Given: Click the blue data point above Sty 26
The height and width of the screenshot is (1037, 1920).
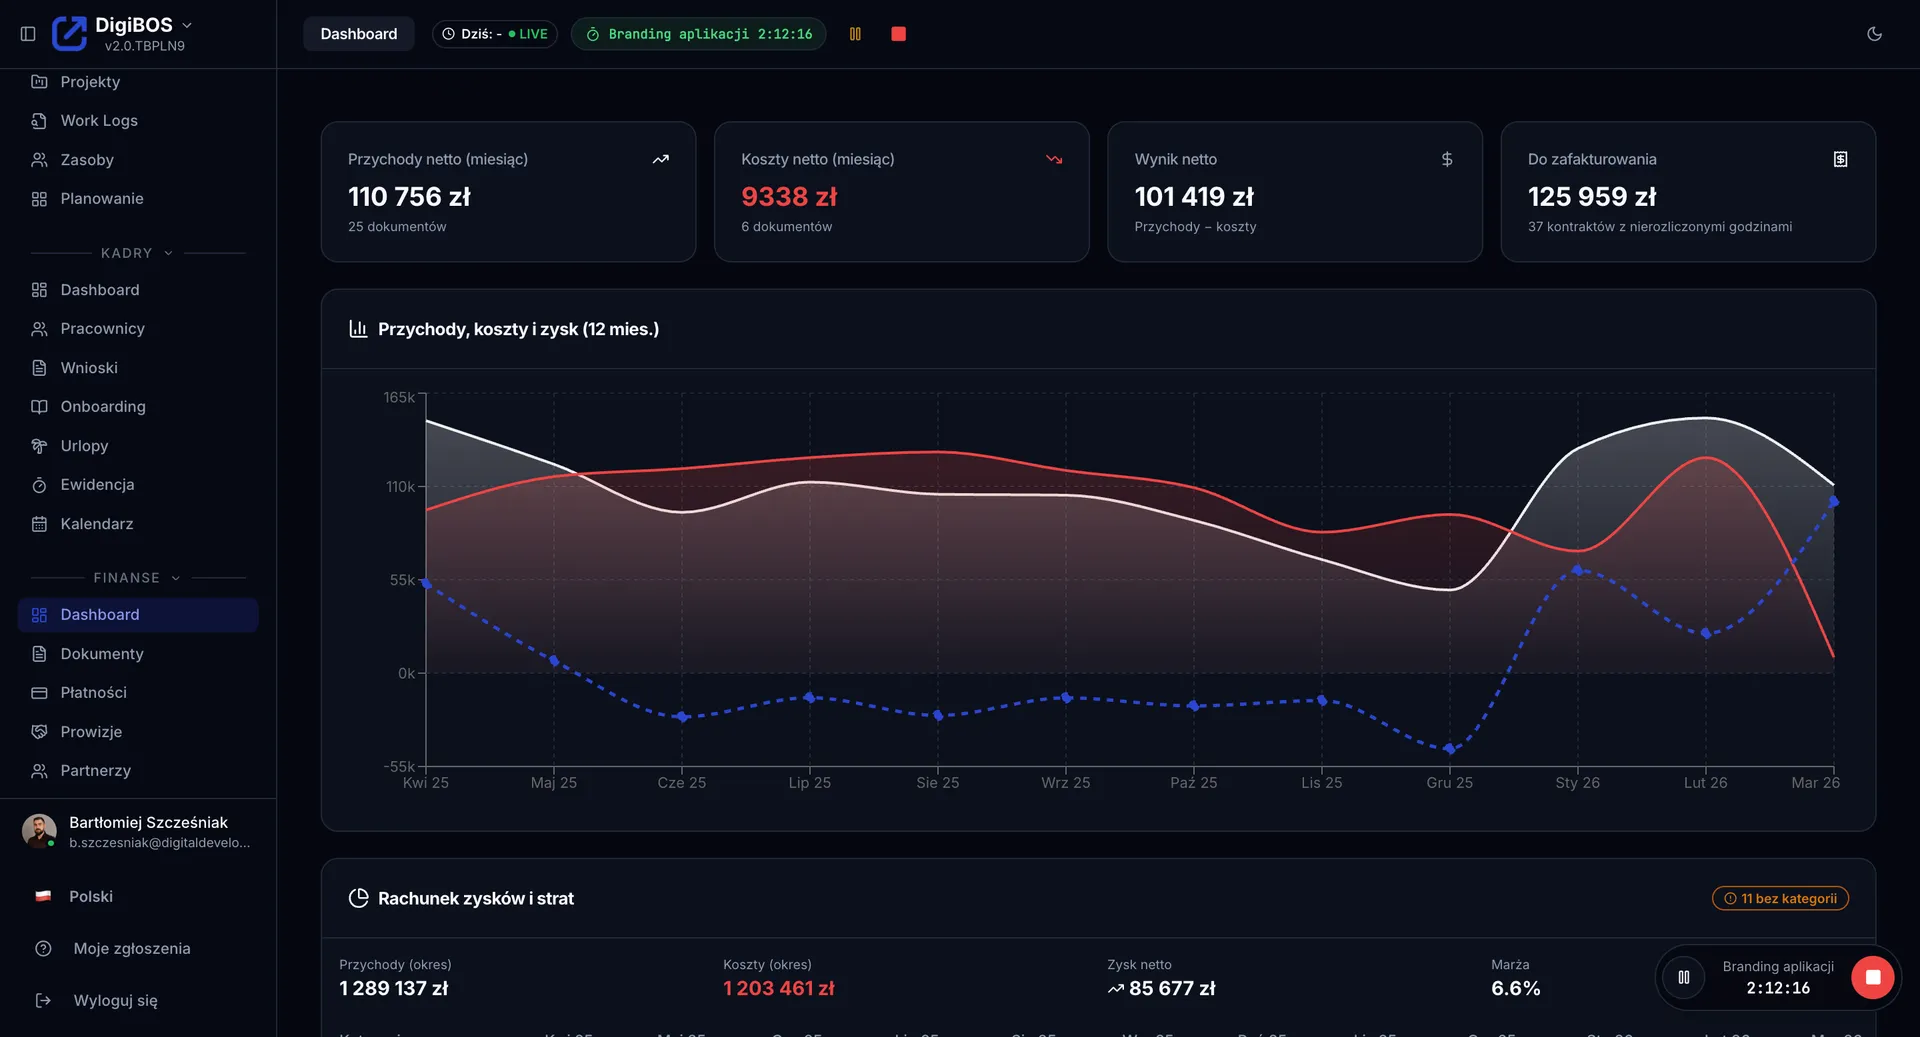Looking at the screenshot, I should click(1578, 570).
